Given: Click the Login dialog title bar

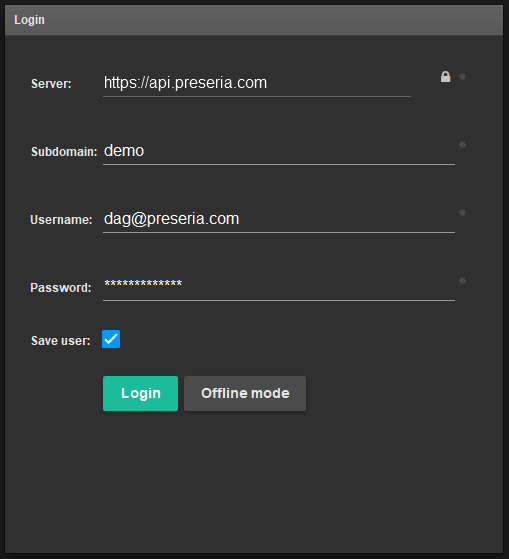Looking at the screenshot, I should tap(254, 20).
